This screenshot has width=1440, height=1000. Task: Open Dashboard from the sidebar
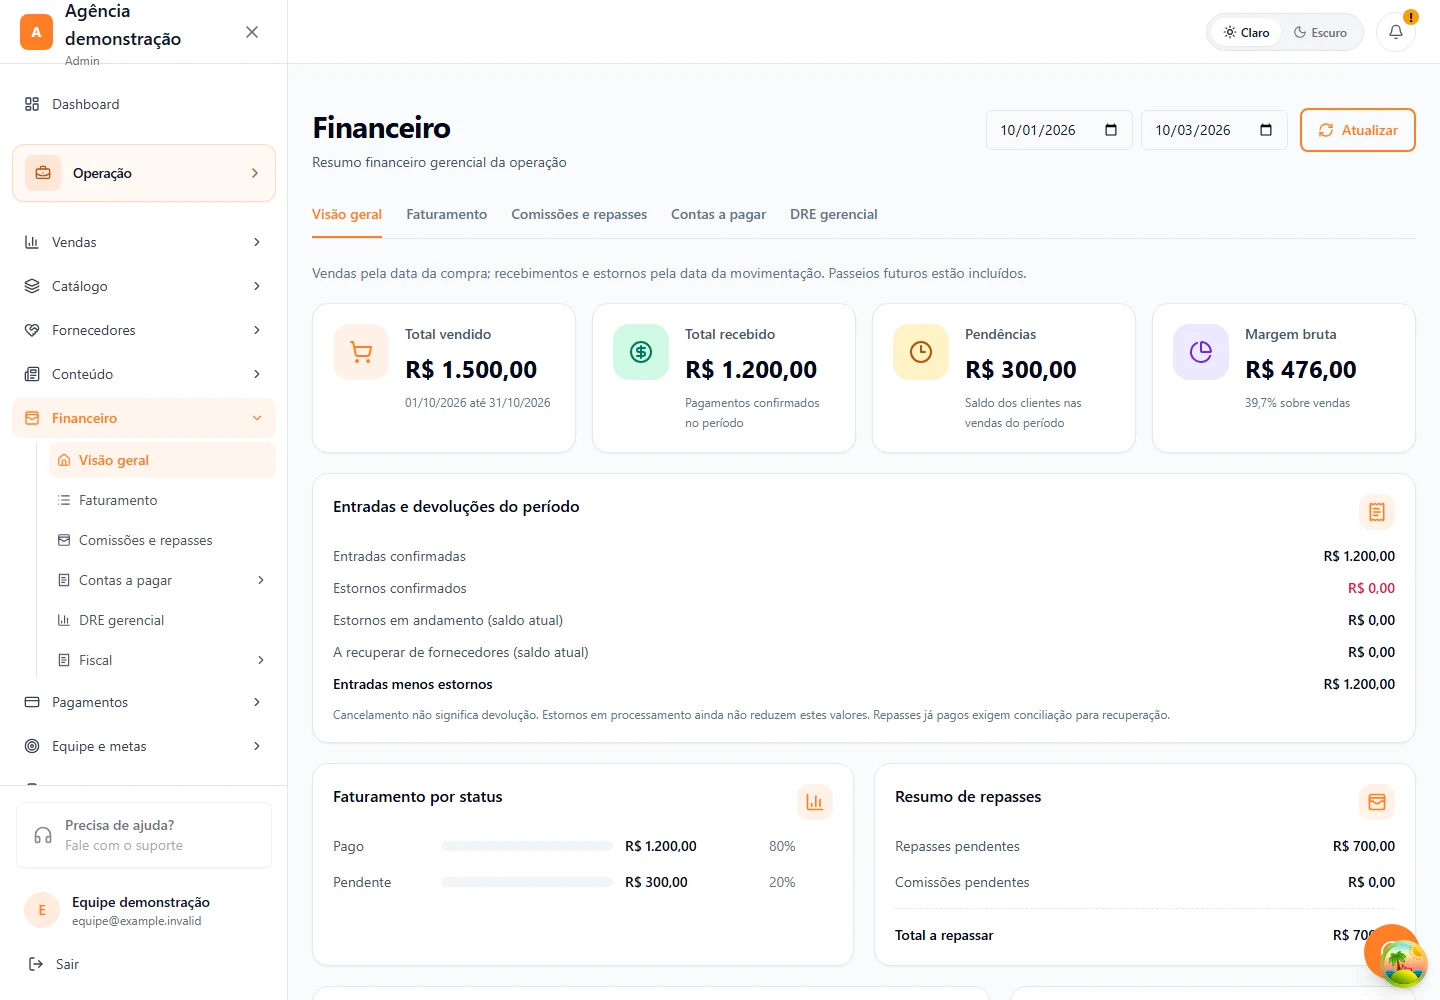pyautogui.click(x=144, y=104)
